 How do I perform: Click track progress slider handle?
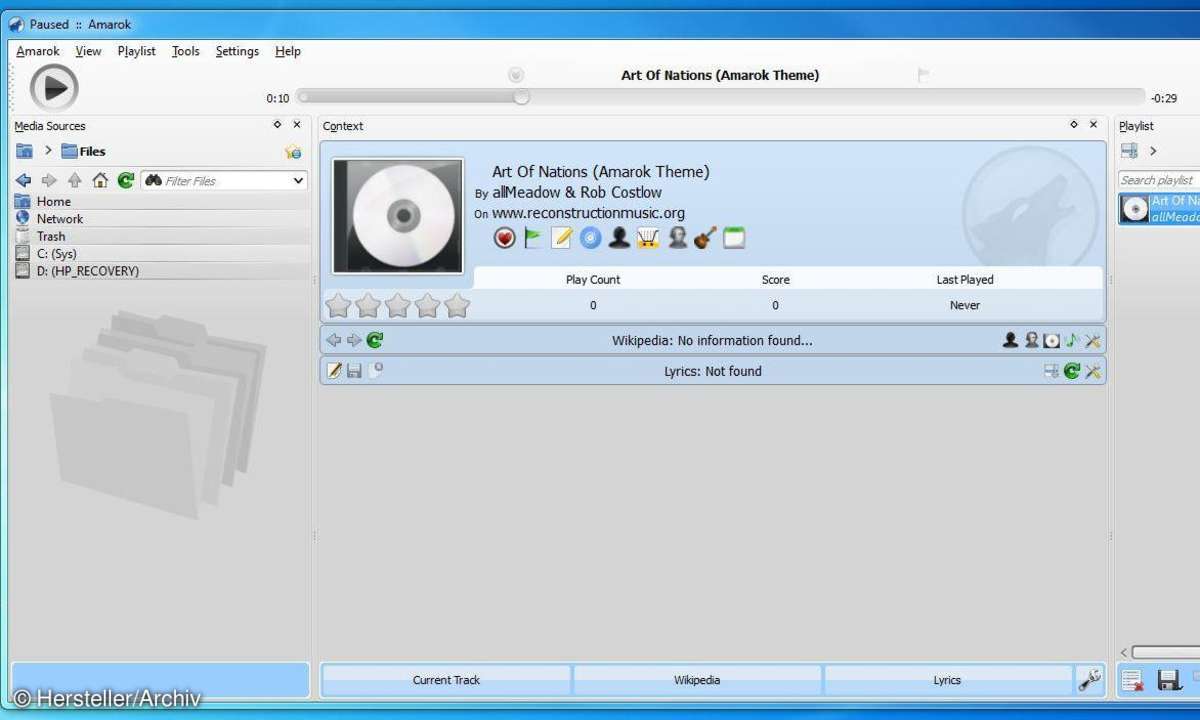click(521, 97)
